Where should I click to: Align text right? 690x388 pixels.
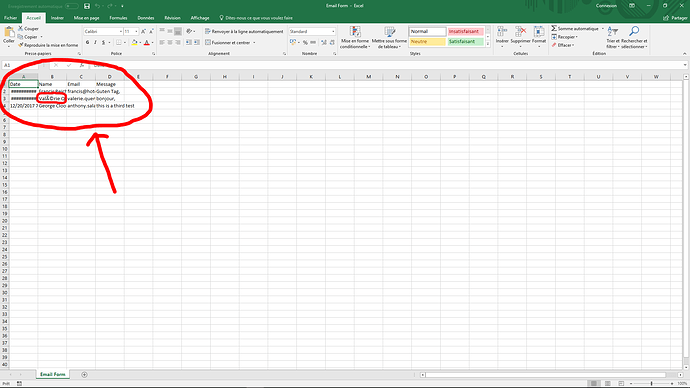coord(178,43)
